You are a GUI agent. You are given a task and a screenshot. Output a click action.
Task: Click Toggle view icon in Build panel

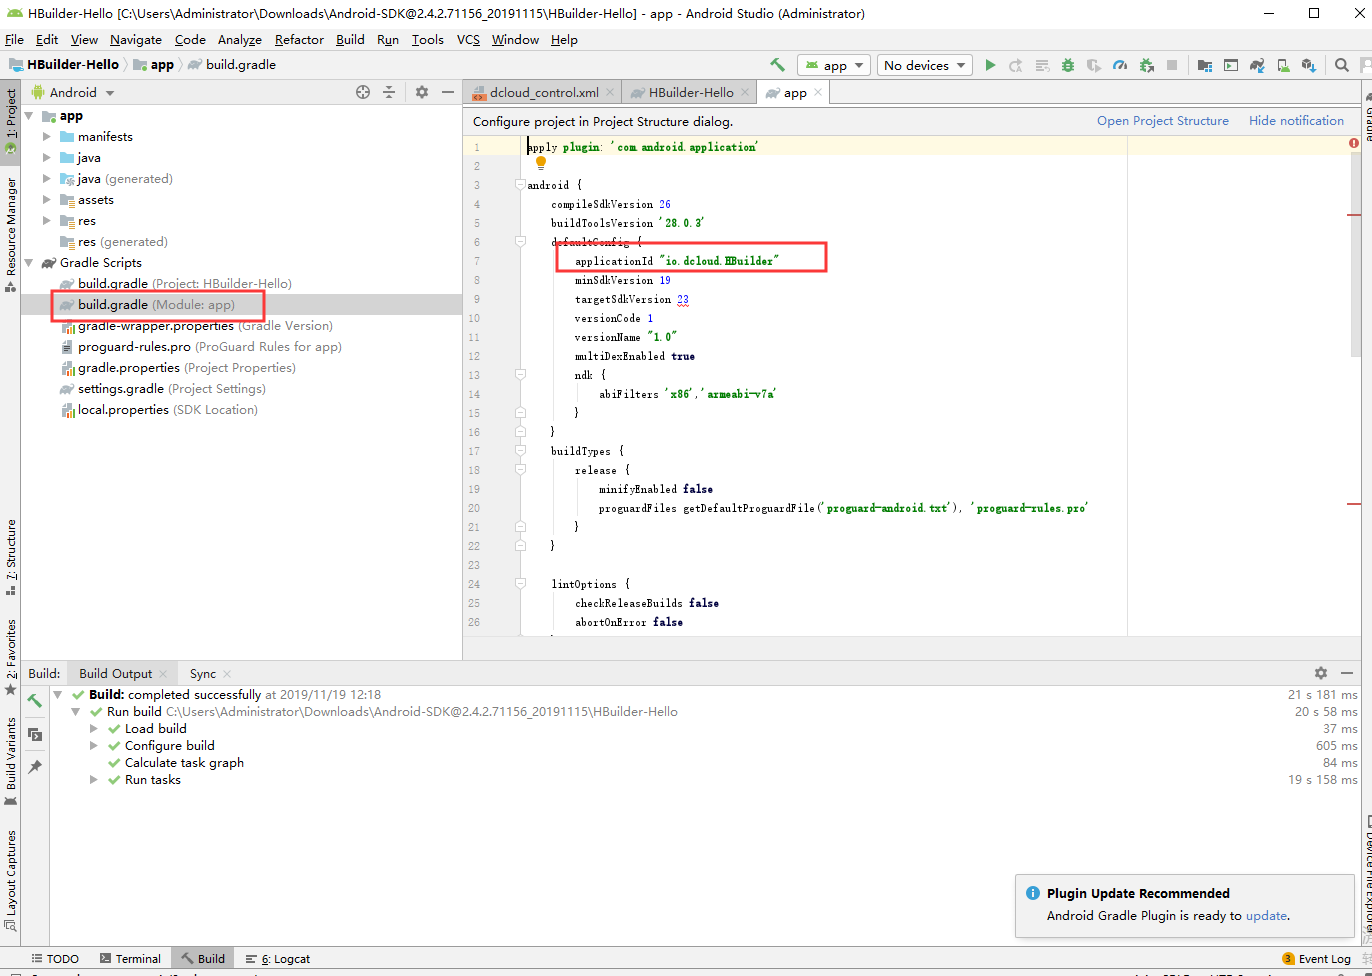tap(34, 734)
